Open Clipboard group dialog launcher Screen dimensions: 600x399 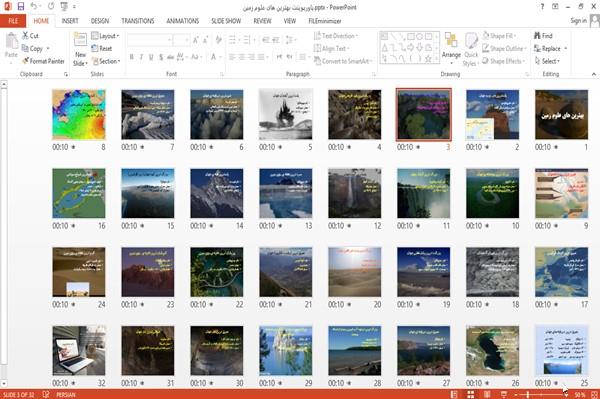click(66, 74)
